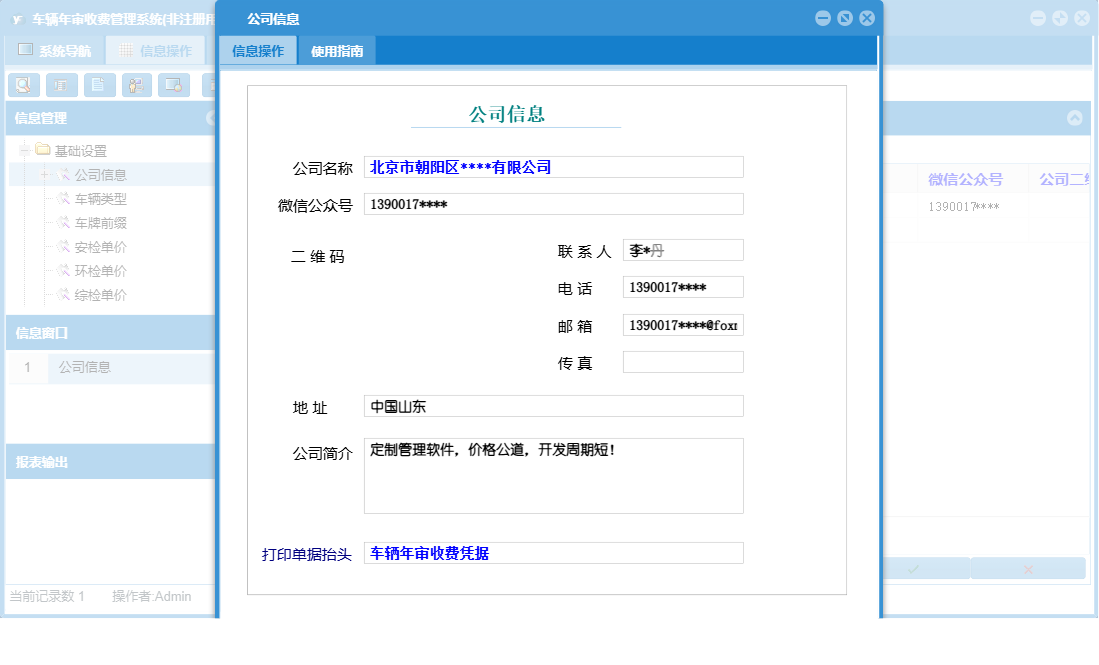The image size is (1099, 665).
Task: Expand the 公司信息 tree node
Action: (44, 174)
